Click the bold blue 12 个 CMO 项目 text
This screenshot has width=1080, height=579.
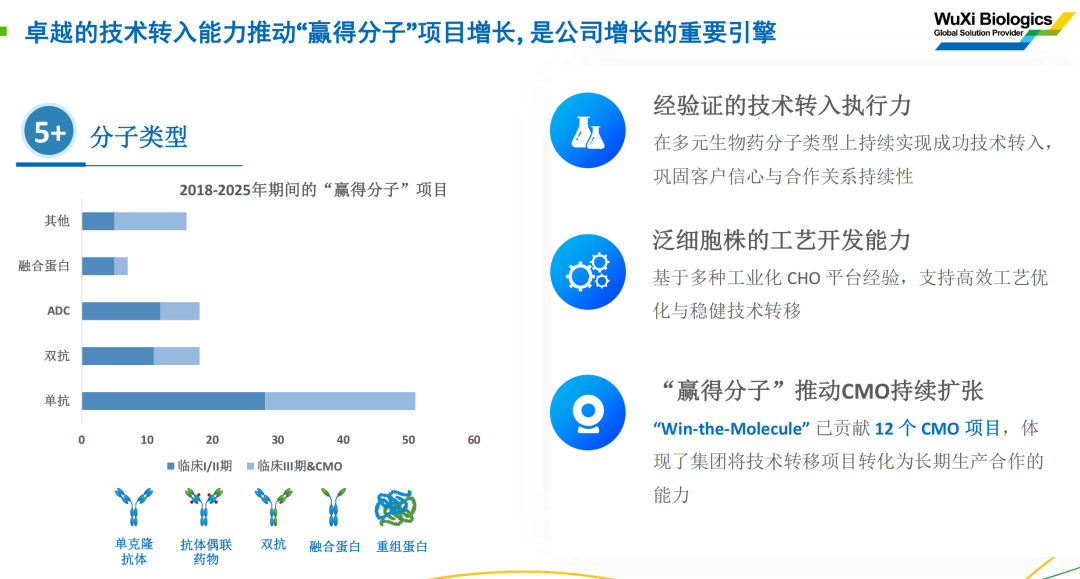[x=937, y=428]
